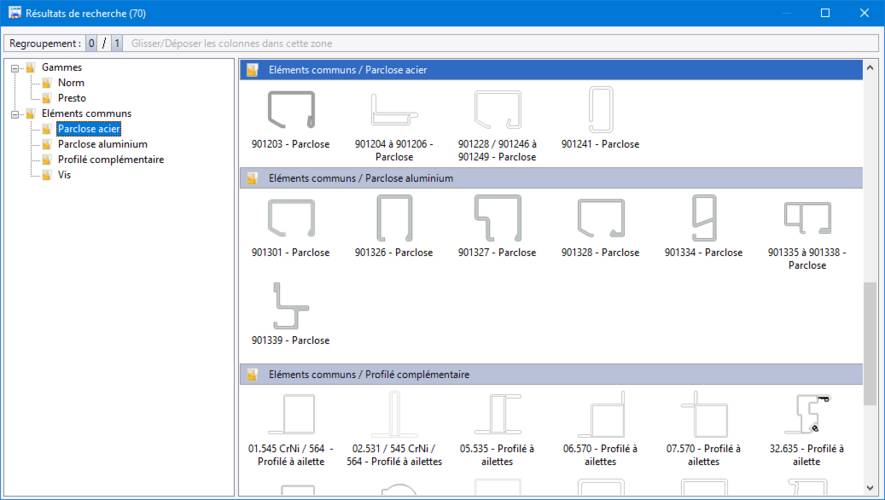Viewport: 885px width, 500px height.
Task: Select the Vis tree item
Action: coord(64,174)
